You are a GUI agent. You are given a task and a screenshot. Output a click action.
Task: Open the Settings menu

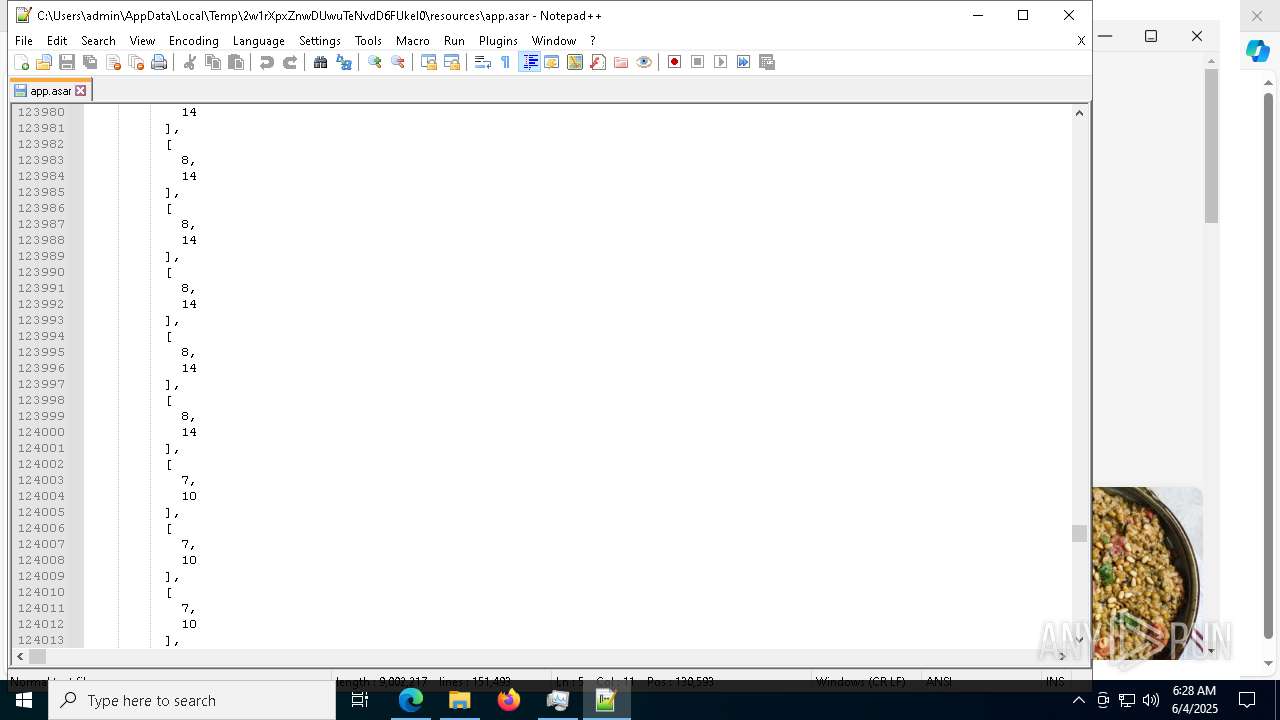(x=320, y=41)
